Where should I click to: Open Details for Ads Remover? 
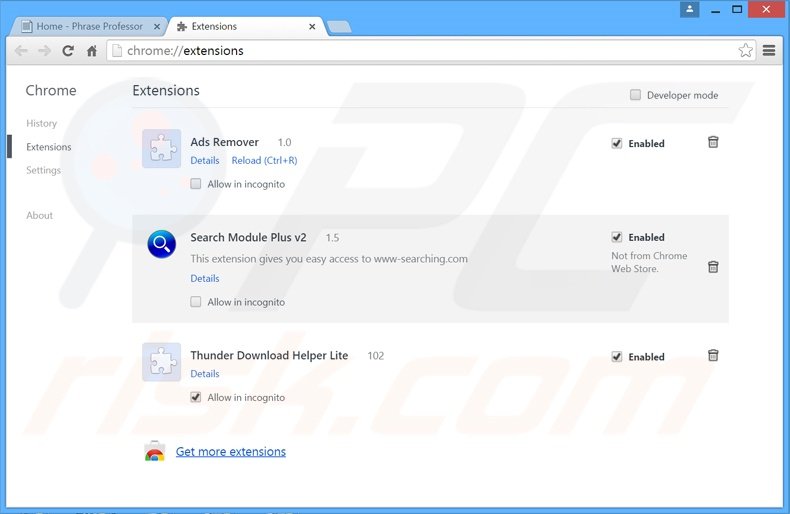coord(205,160)
